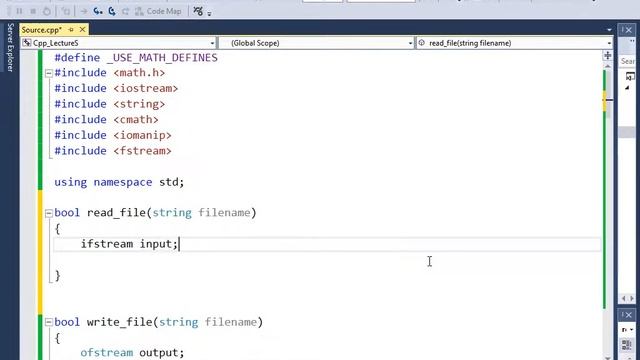Click the Step Out debug icon
The height and width of the screenshot is (360, 640).
pyautogui.click(x=125, y=11)
